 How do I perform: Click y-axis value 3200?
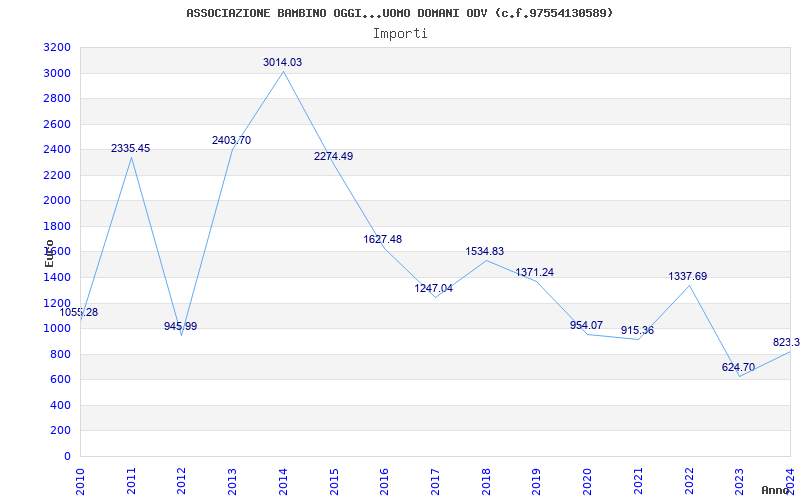pos(57,47)
